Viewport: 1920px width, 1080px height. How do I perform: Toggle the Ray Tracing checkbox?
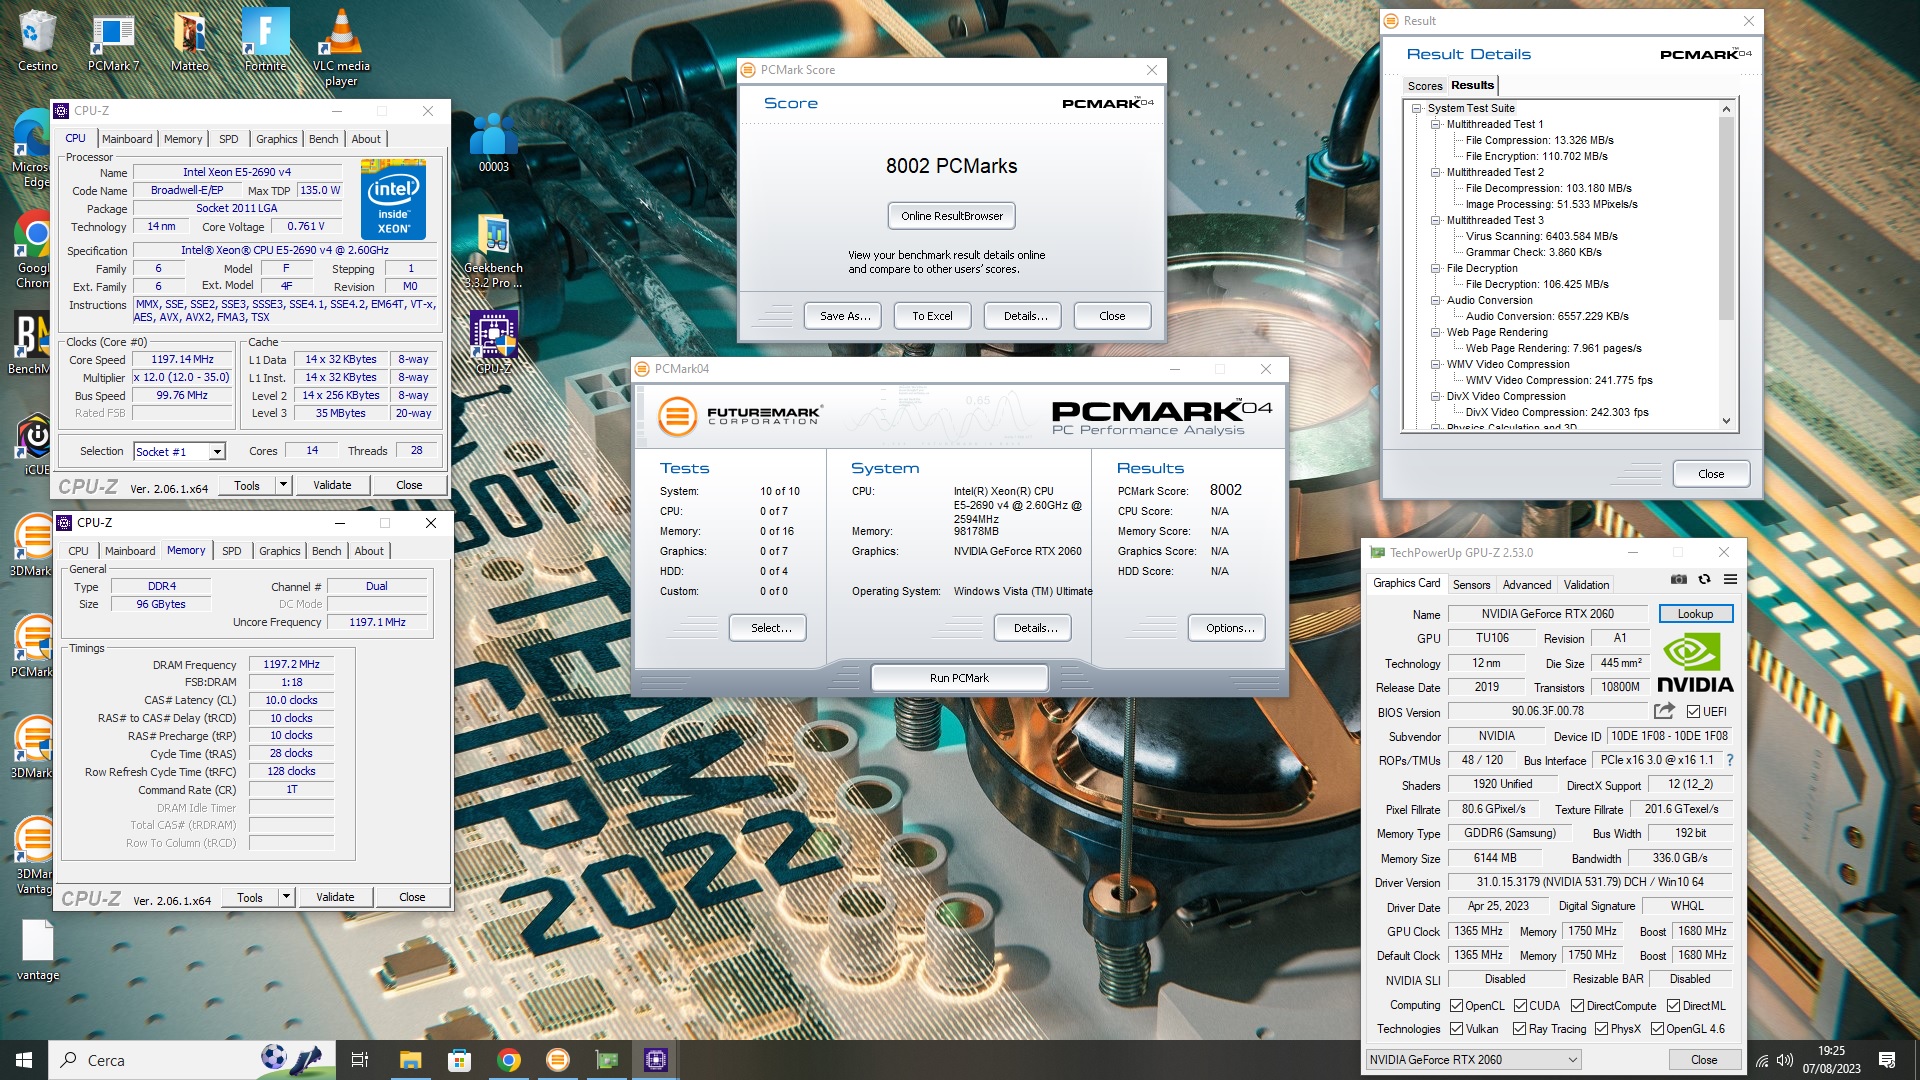click(1519, 1029)
